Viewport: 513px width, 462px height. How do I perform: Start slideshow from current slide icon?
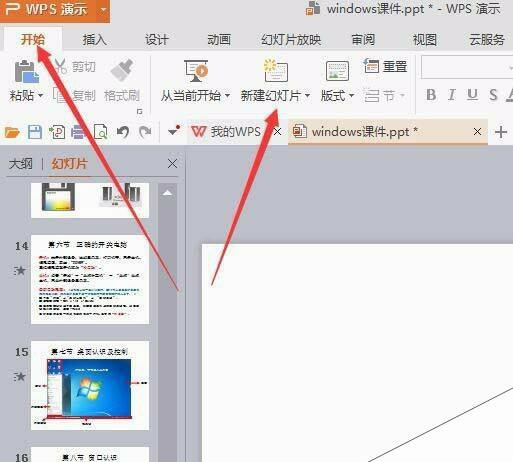(x=196, y=71)
